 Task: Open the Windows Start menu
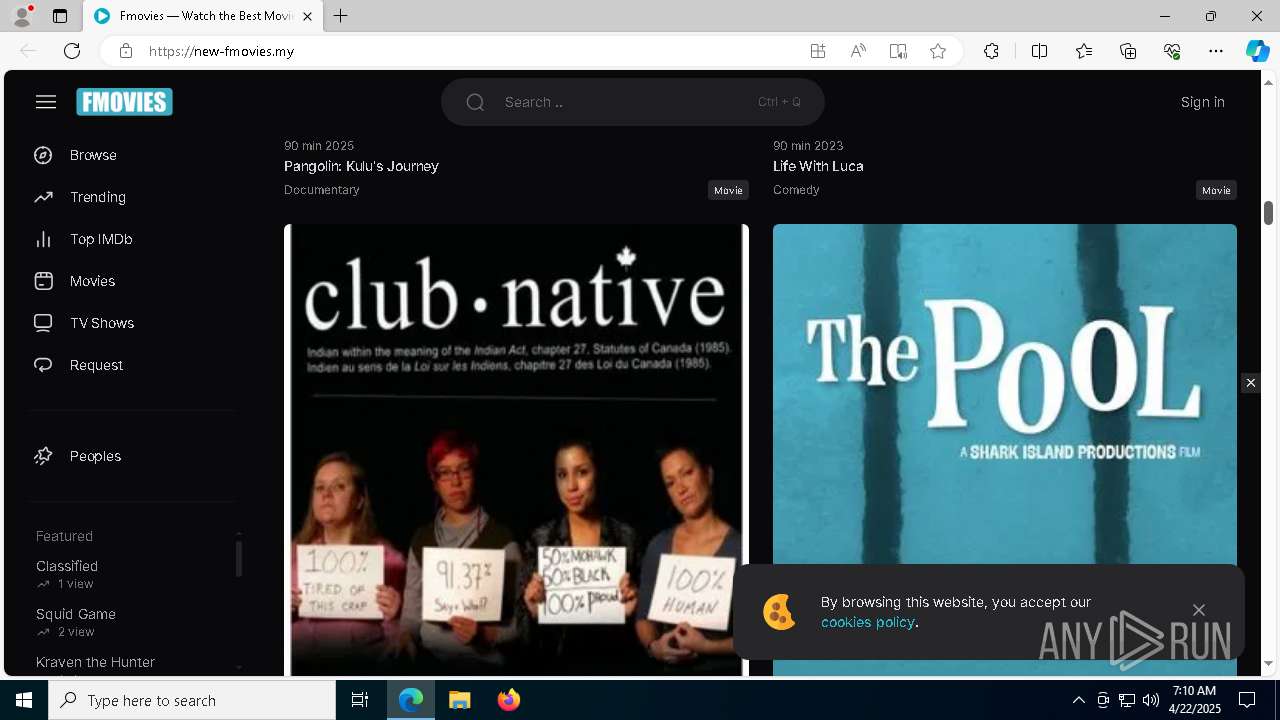[24, 700]
